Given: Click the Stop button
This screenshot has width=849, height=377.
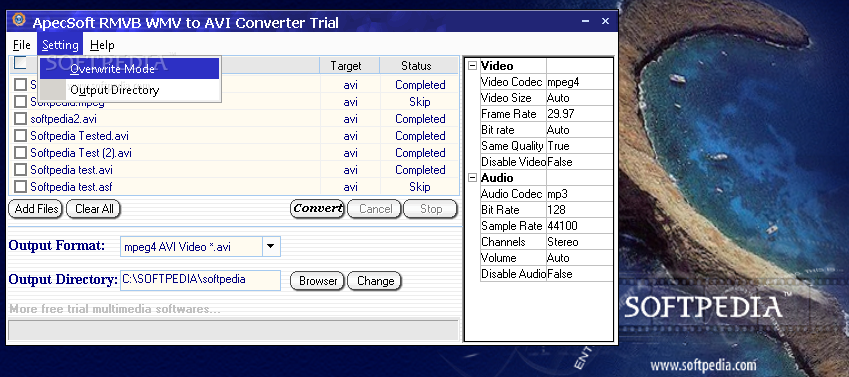Looking at the screenshot, I should (x=431, y=209).
